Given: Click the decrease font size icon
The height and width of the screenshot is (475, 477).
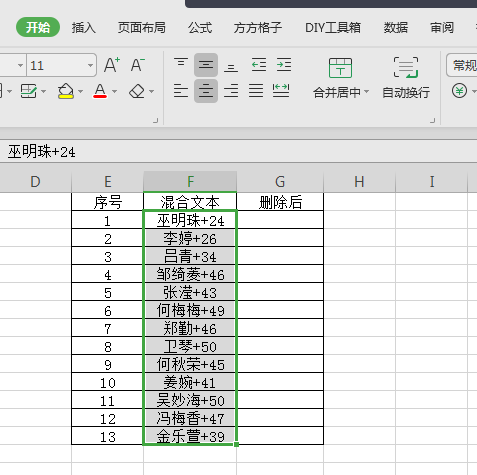Looking at the screenshot, I should coord(137,65).
